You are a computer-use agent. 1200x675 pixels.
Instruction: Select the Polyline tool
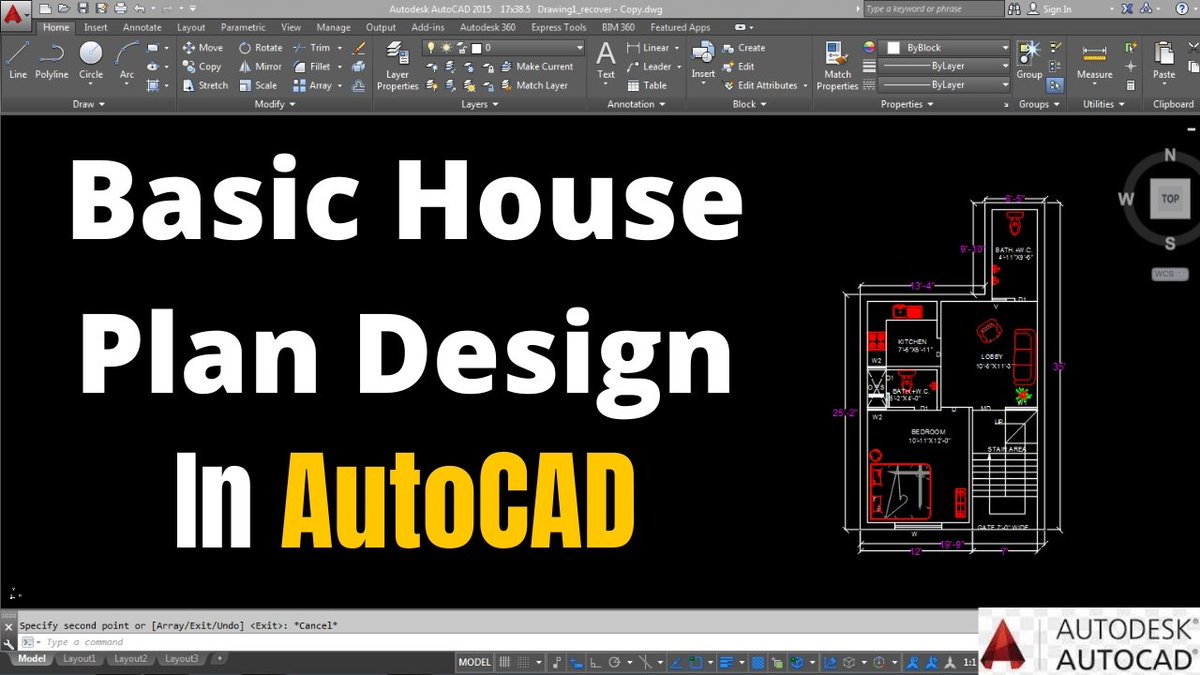point(52,60)
